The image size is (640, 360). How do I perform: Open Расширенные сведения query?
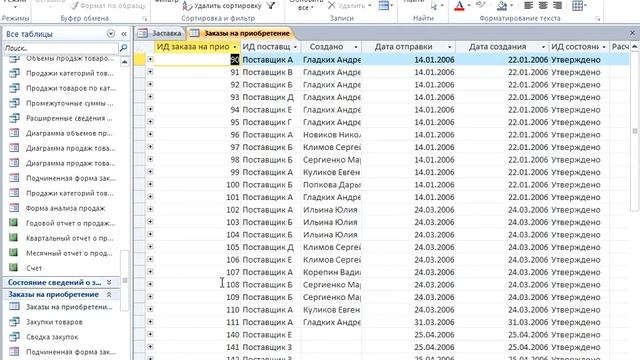[61, 118]
